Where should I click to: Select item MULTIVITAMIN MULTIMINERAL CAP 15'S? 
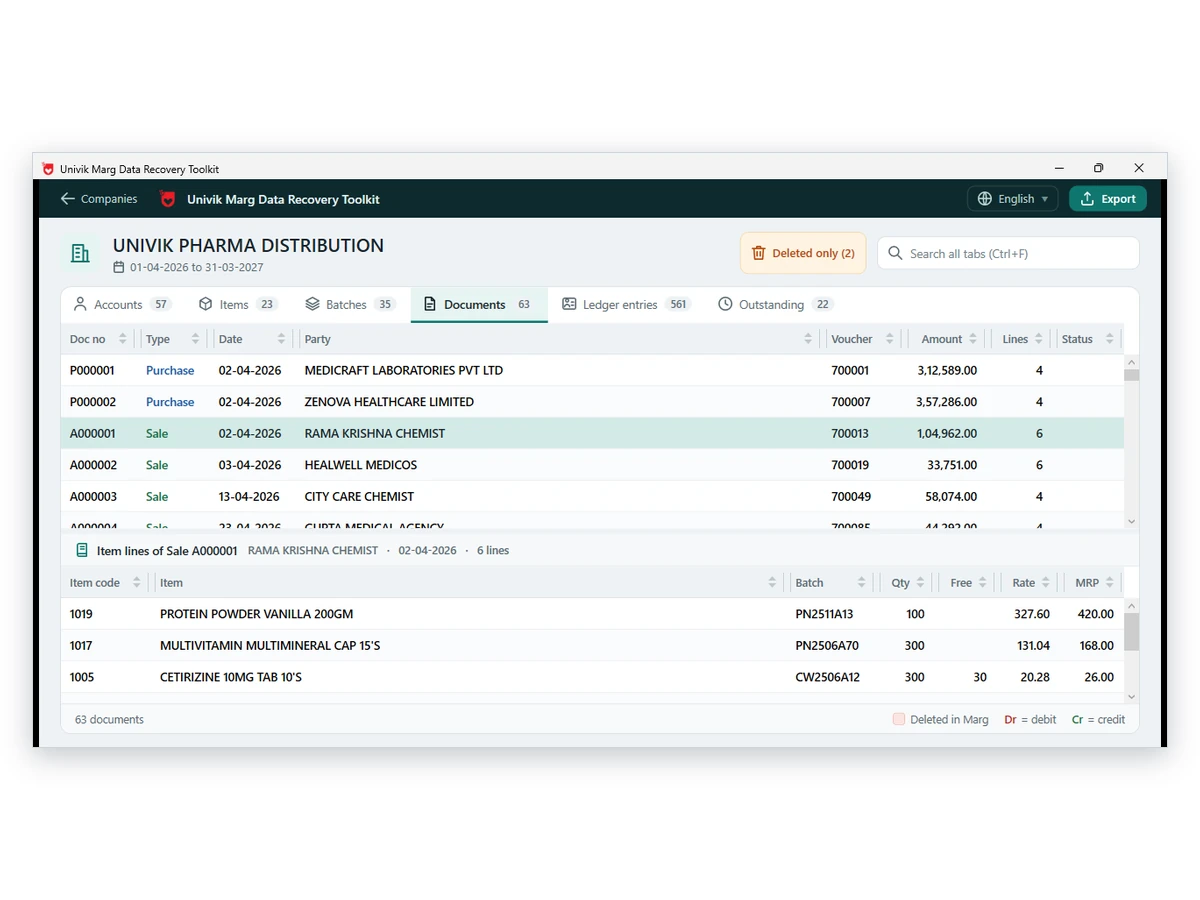pos(592,645)
